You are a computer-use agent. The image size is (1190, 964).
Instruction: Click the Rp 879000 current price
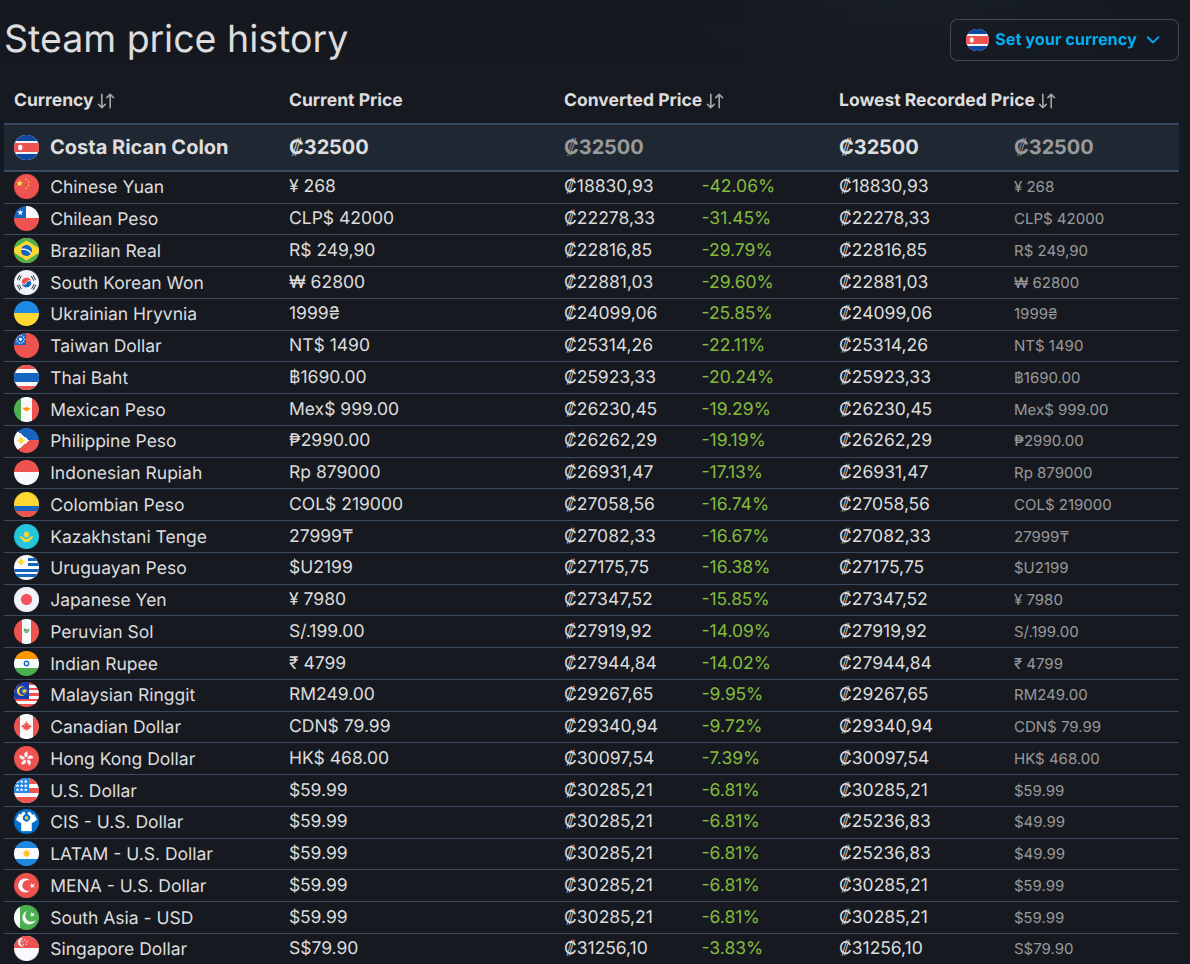point(335,472)
